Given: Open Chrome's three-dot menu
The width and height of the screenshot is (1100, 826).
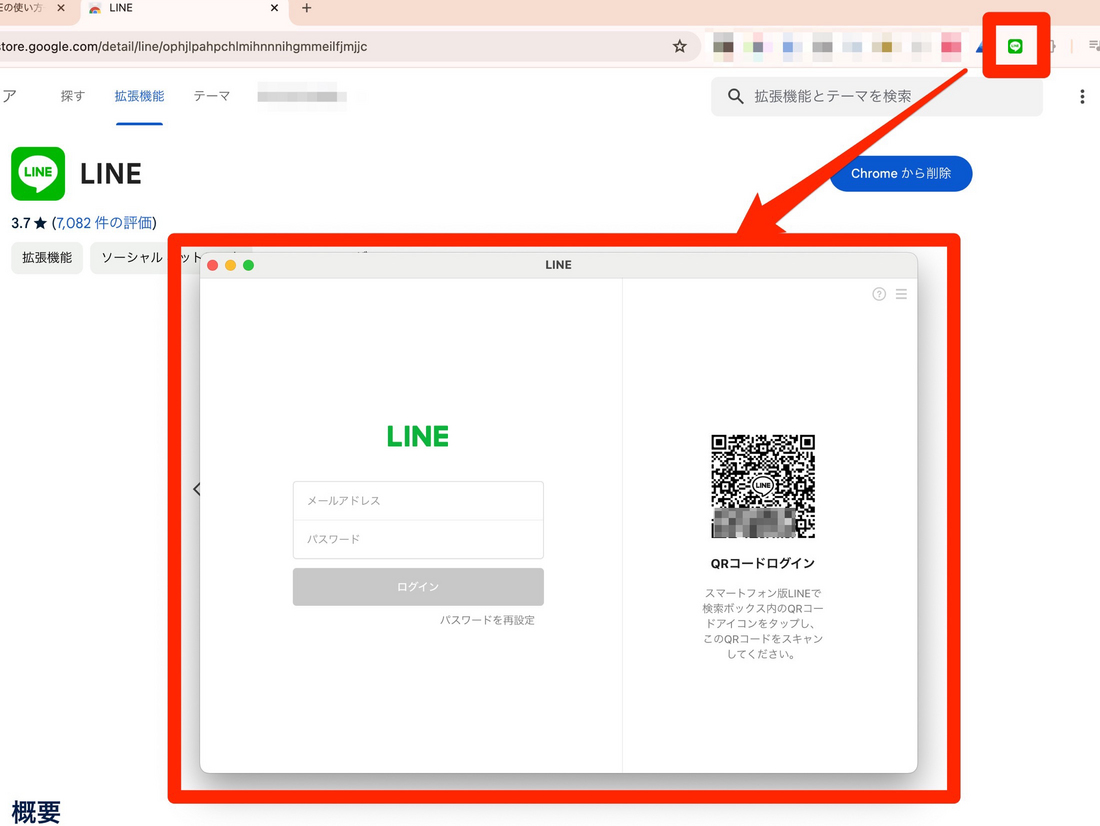Looking at the screenshot, I should pyautogui.click(x=1082, y=95).
